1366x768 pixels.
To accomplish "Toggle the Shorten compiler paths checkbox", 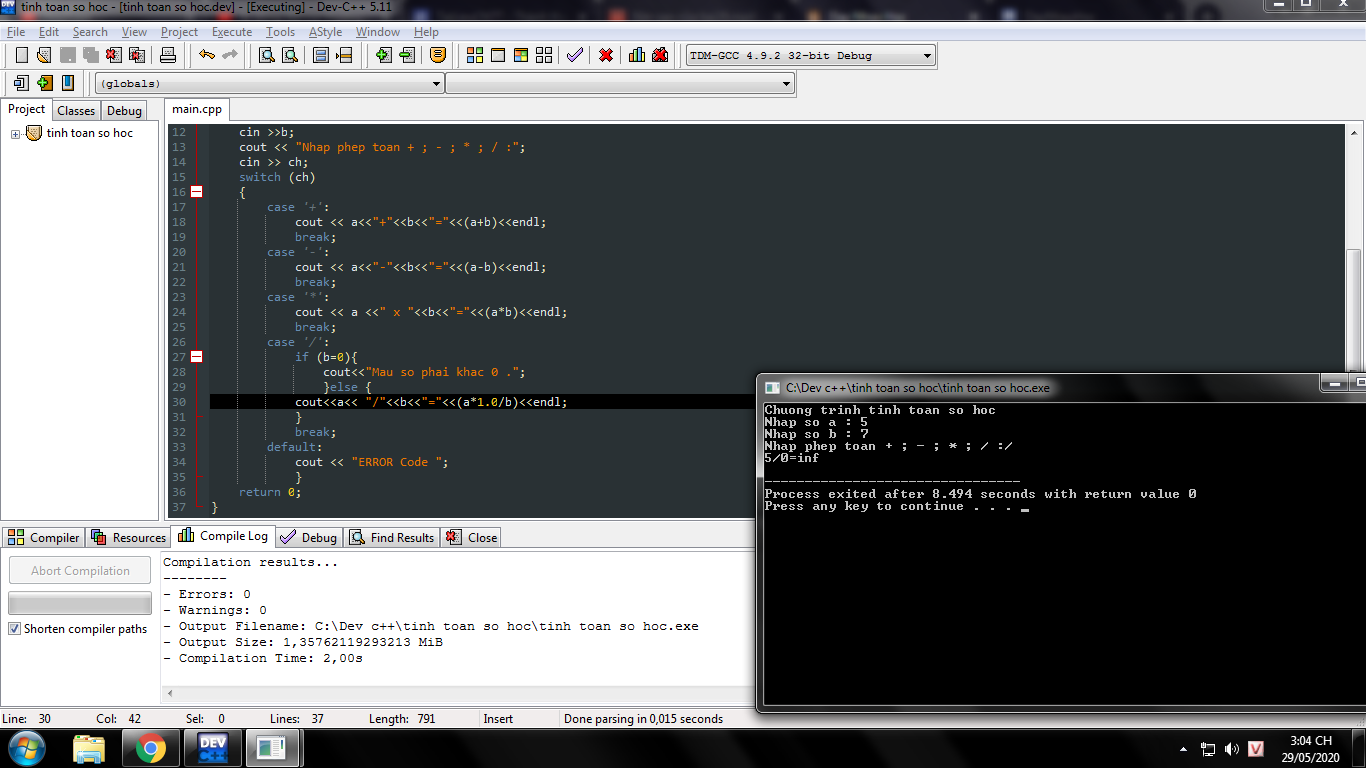I will click(15, 629).
